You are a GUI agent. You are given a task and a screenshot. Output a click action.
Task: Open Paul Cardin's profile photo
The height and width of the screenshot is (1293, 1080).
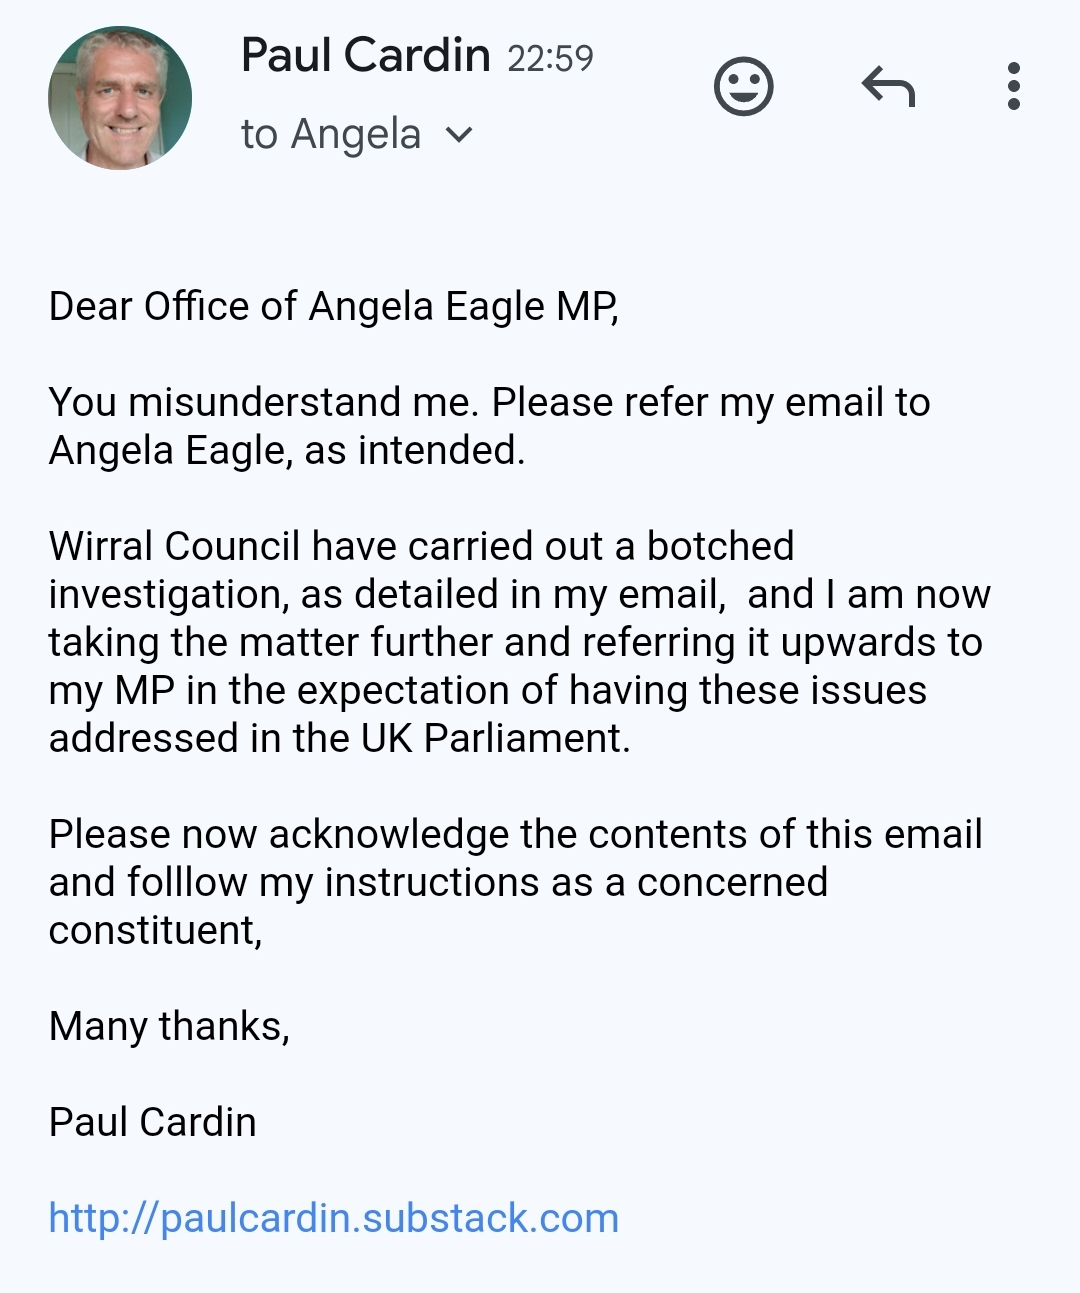[x=120, y=98]
